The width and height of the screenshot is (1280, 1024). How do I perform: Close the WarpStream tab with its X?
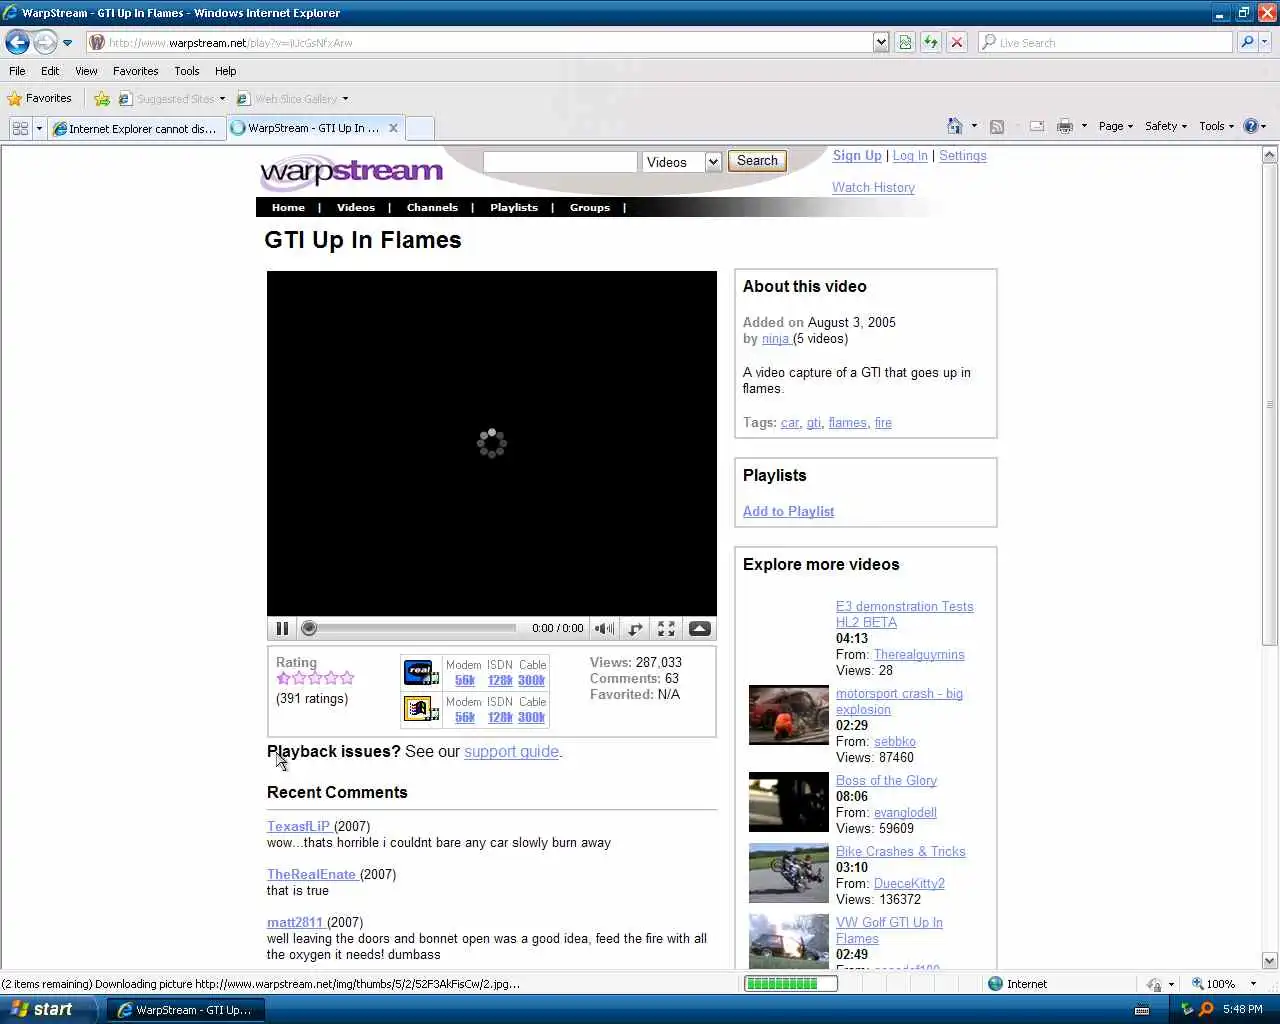(x=393, y=128)
